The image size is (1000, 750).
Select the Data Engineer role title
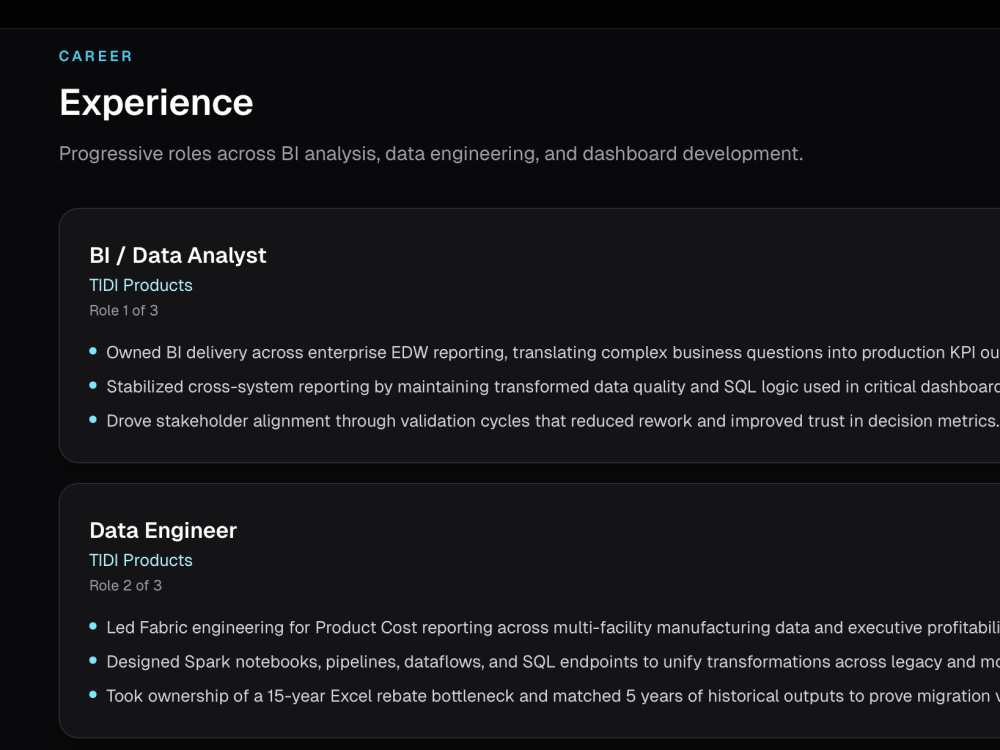coord(163,530)
